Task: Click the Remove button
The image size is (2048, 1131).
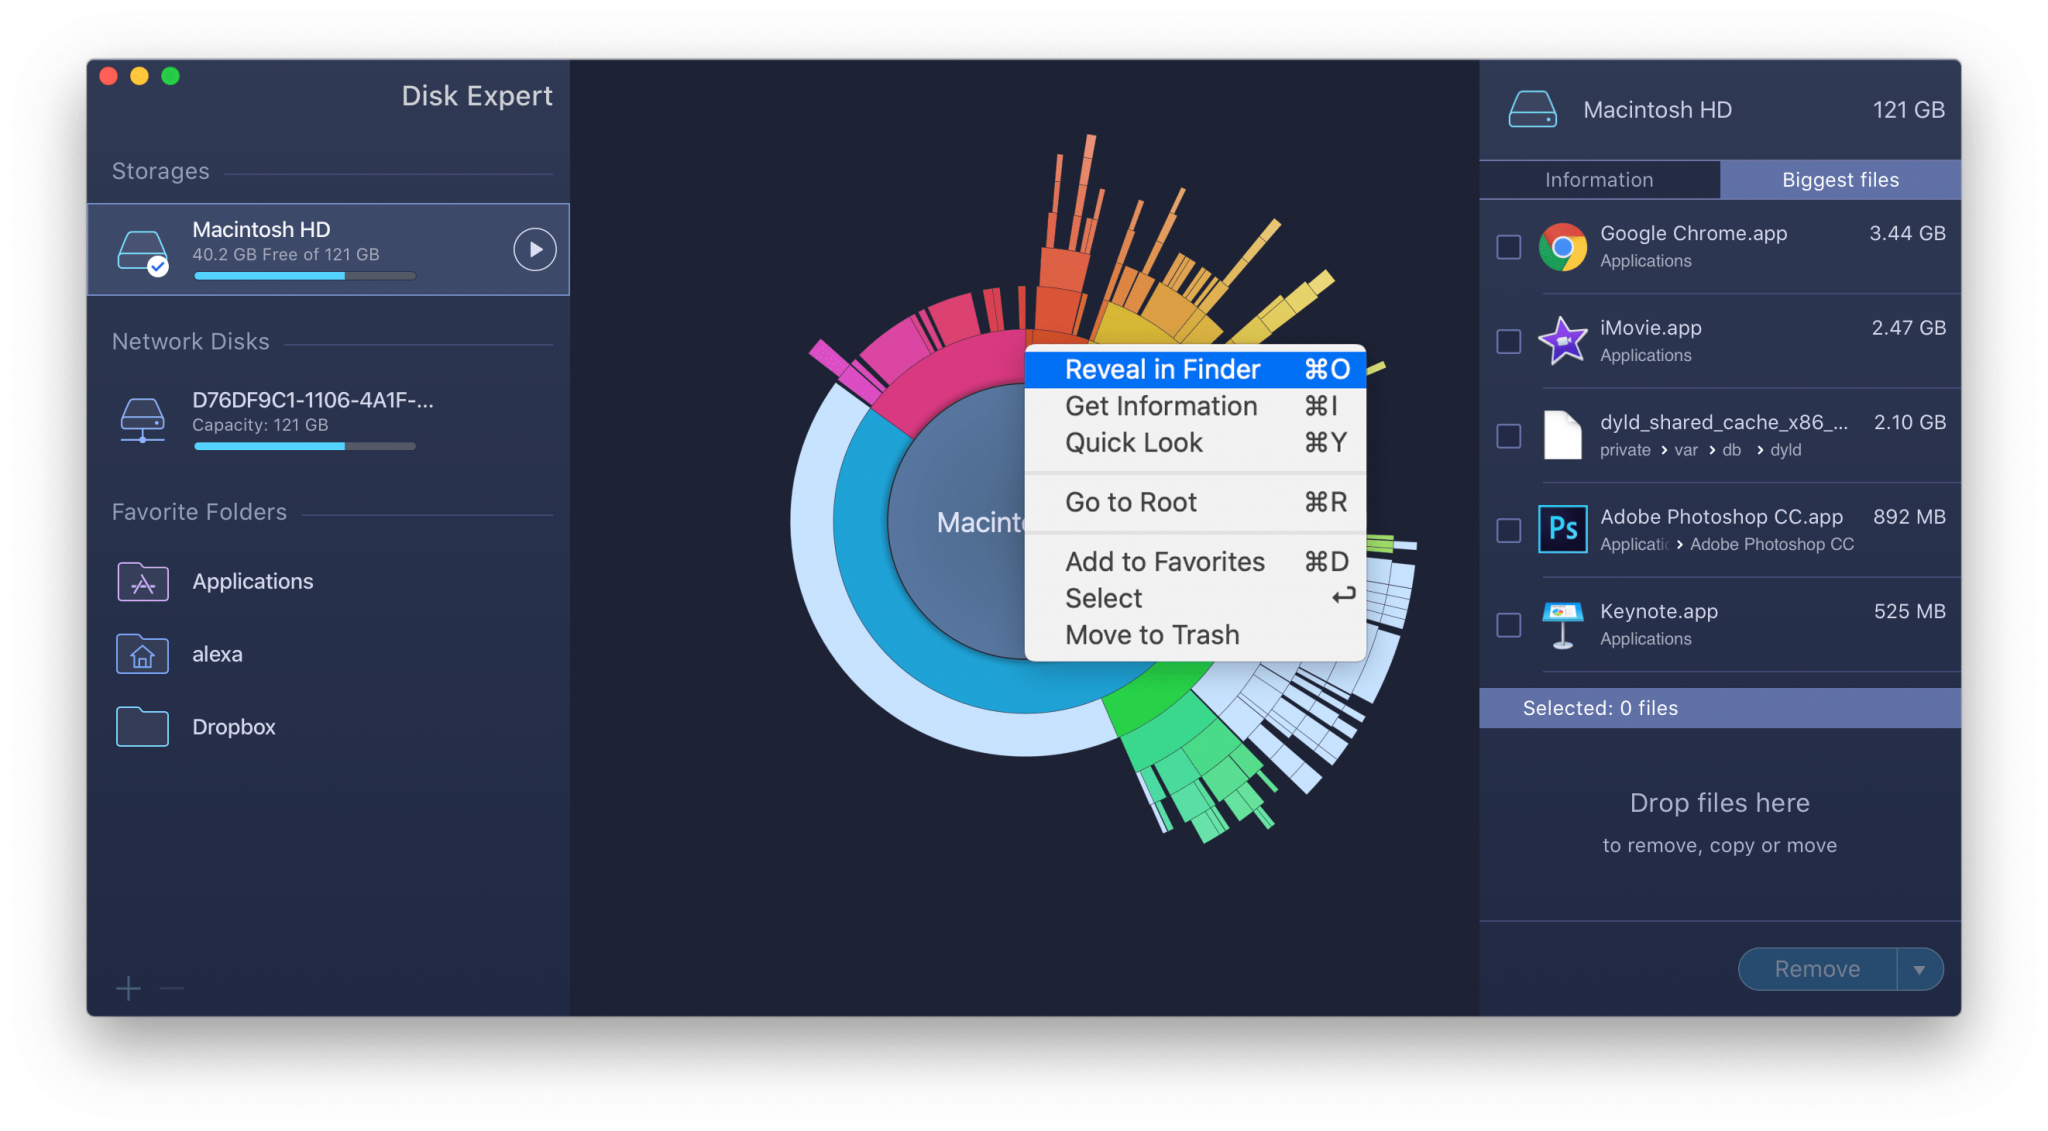Action: click(x=1817, y=969)
